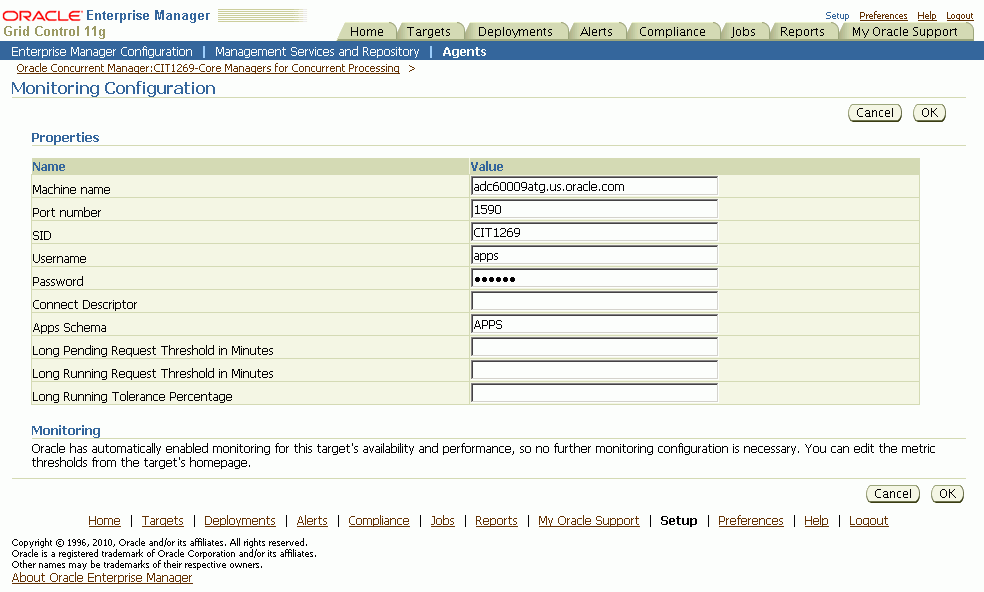Focus the Password field
Image resolution: width=984 pixels, height=592 pixels.
[x=594, y=279]
